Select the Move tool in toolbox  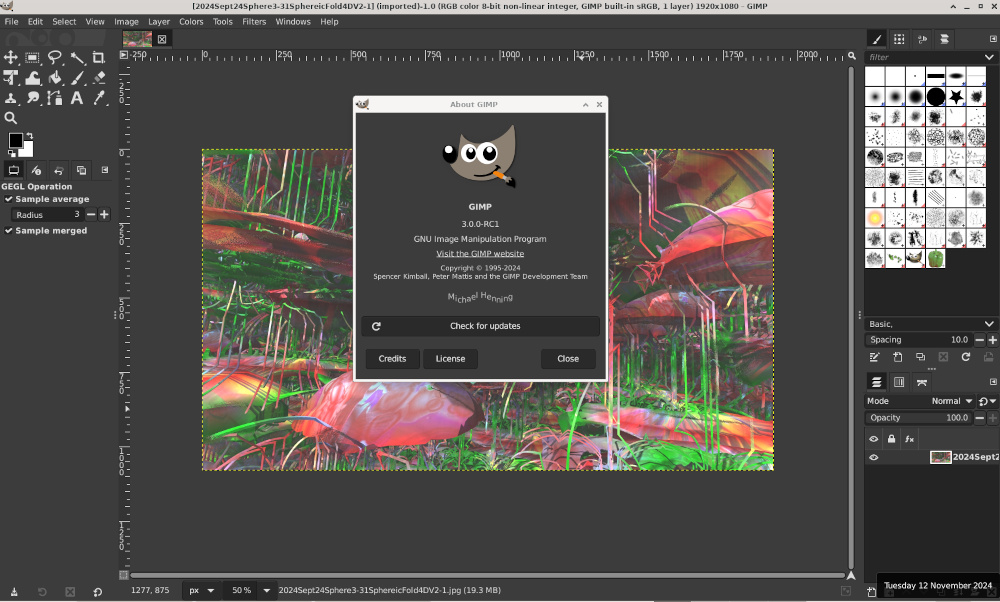tap(11, 58)
